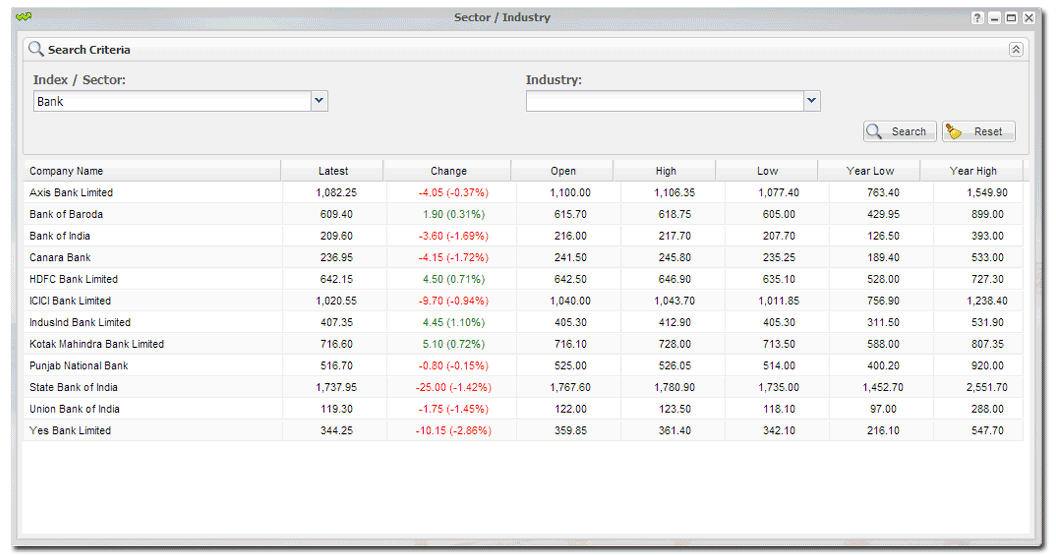Viewport: 1056px width, 555px height.
Task: Click ICICI Bank open value 1,040.00
Action: tap(570, 300)
